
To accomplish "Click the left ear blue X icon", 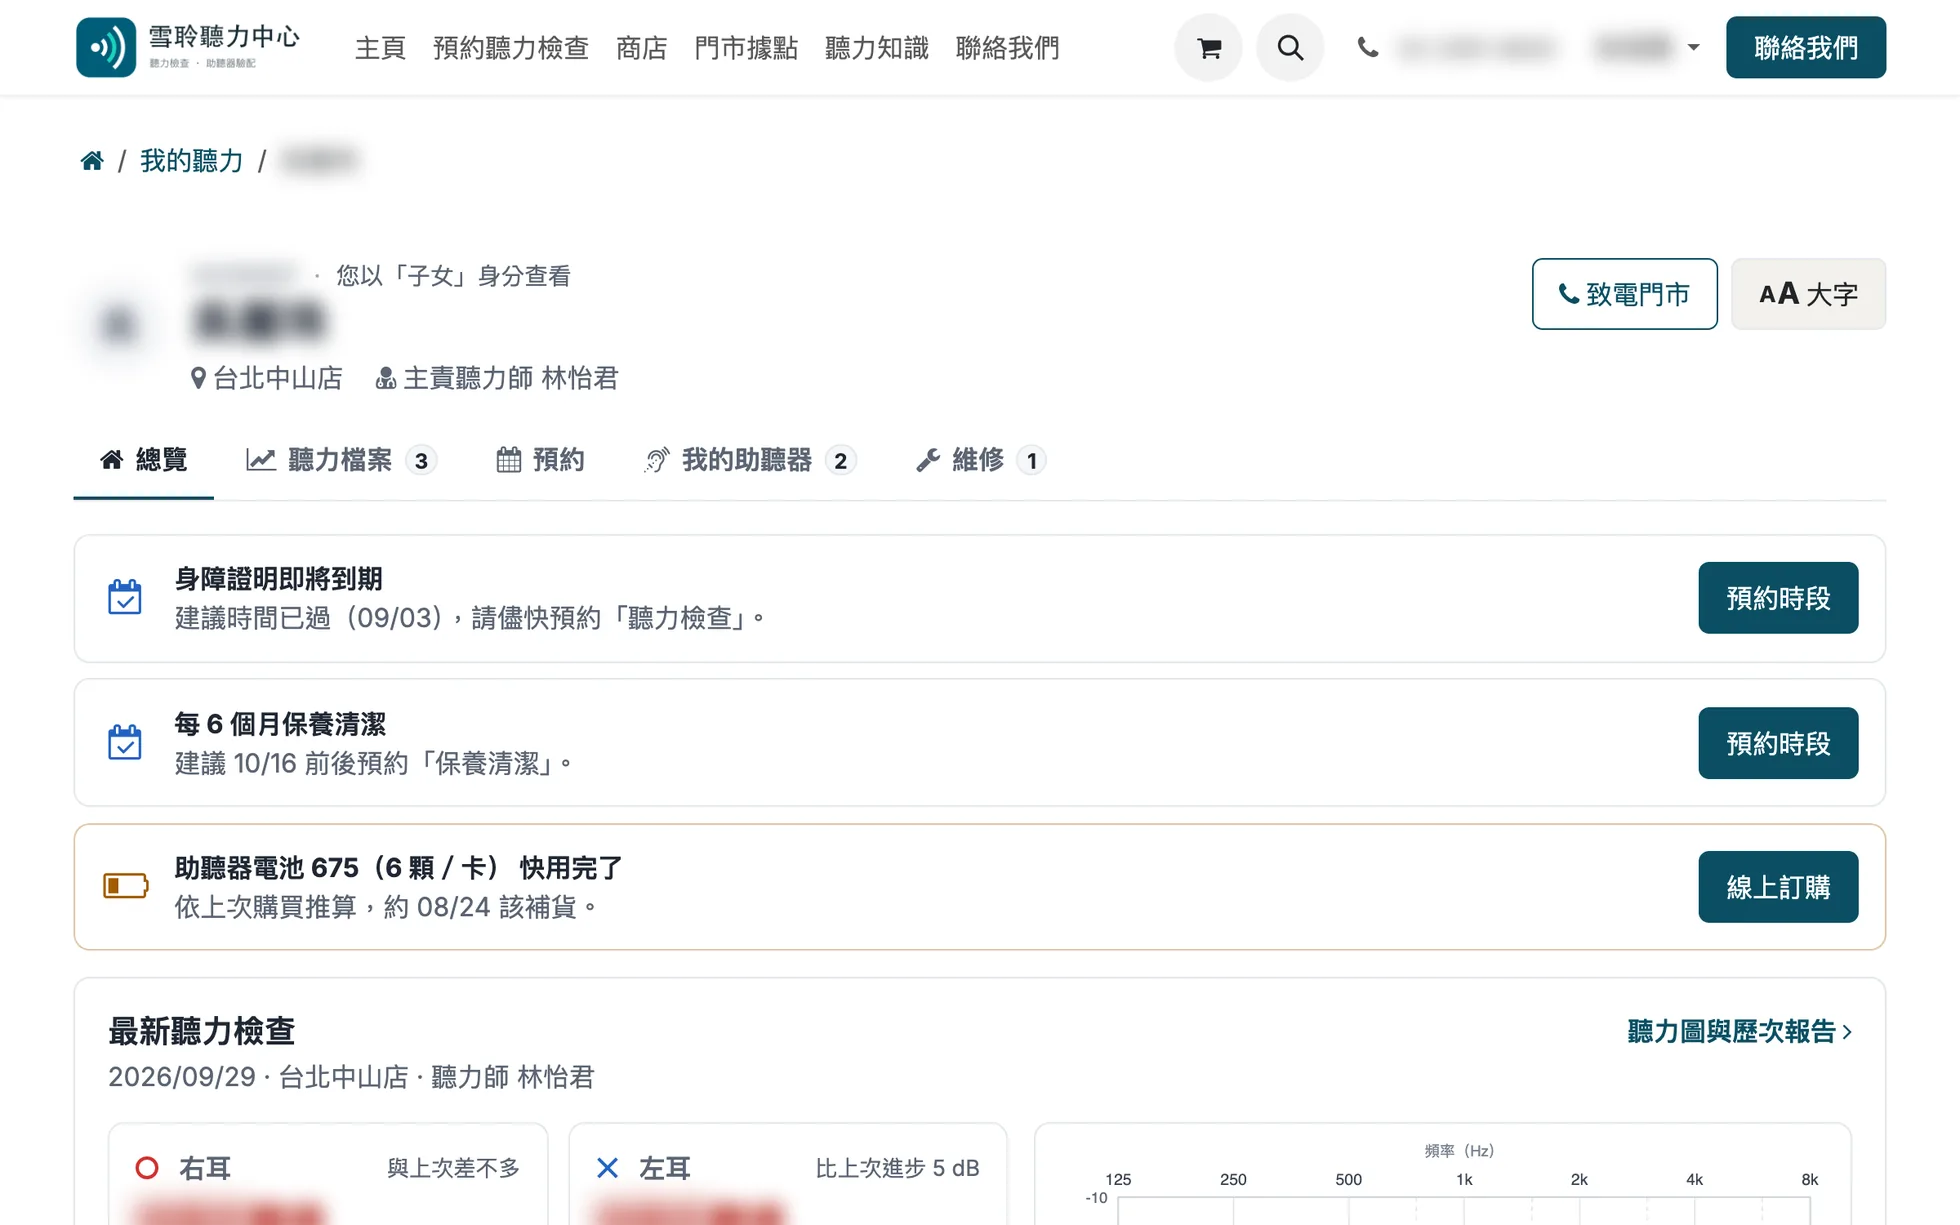I will coord(607,1168).
